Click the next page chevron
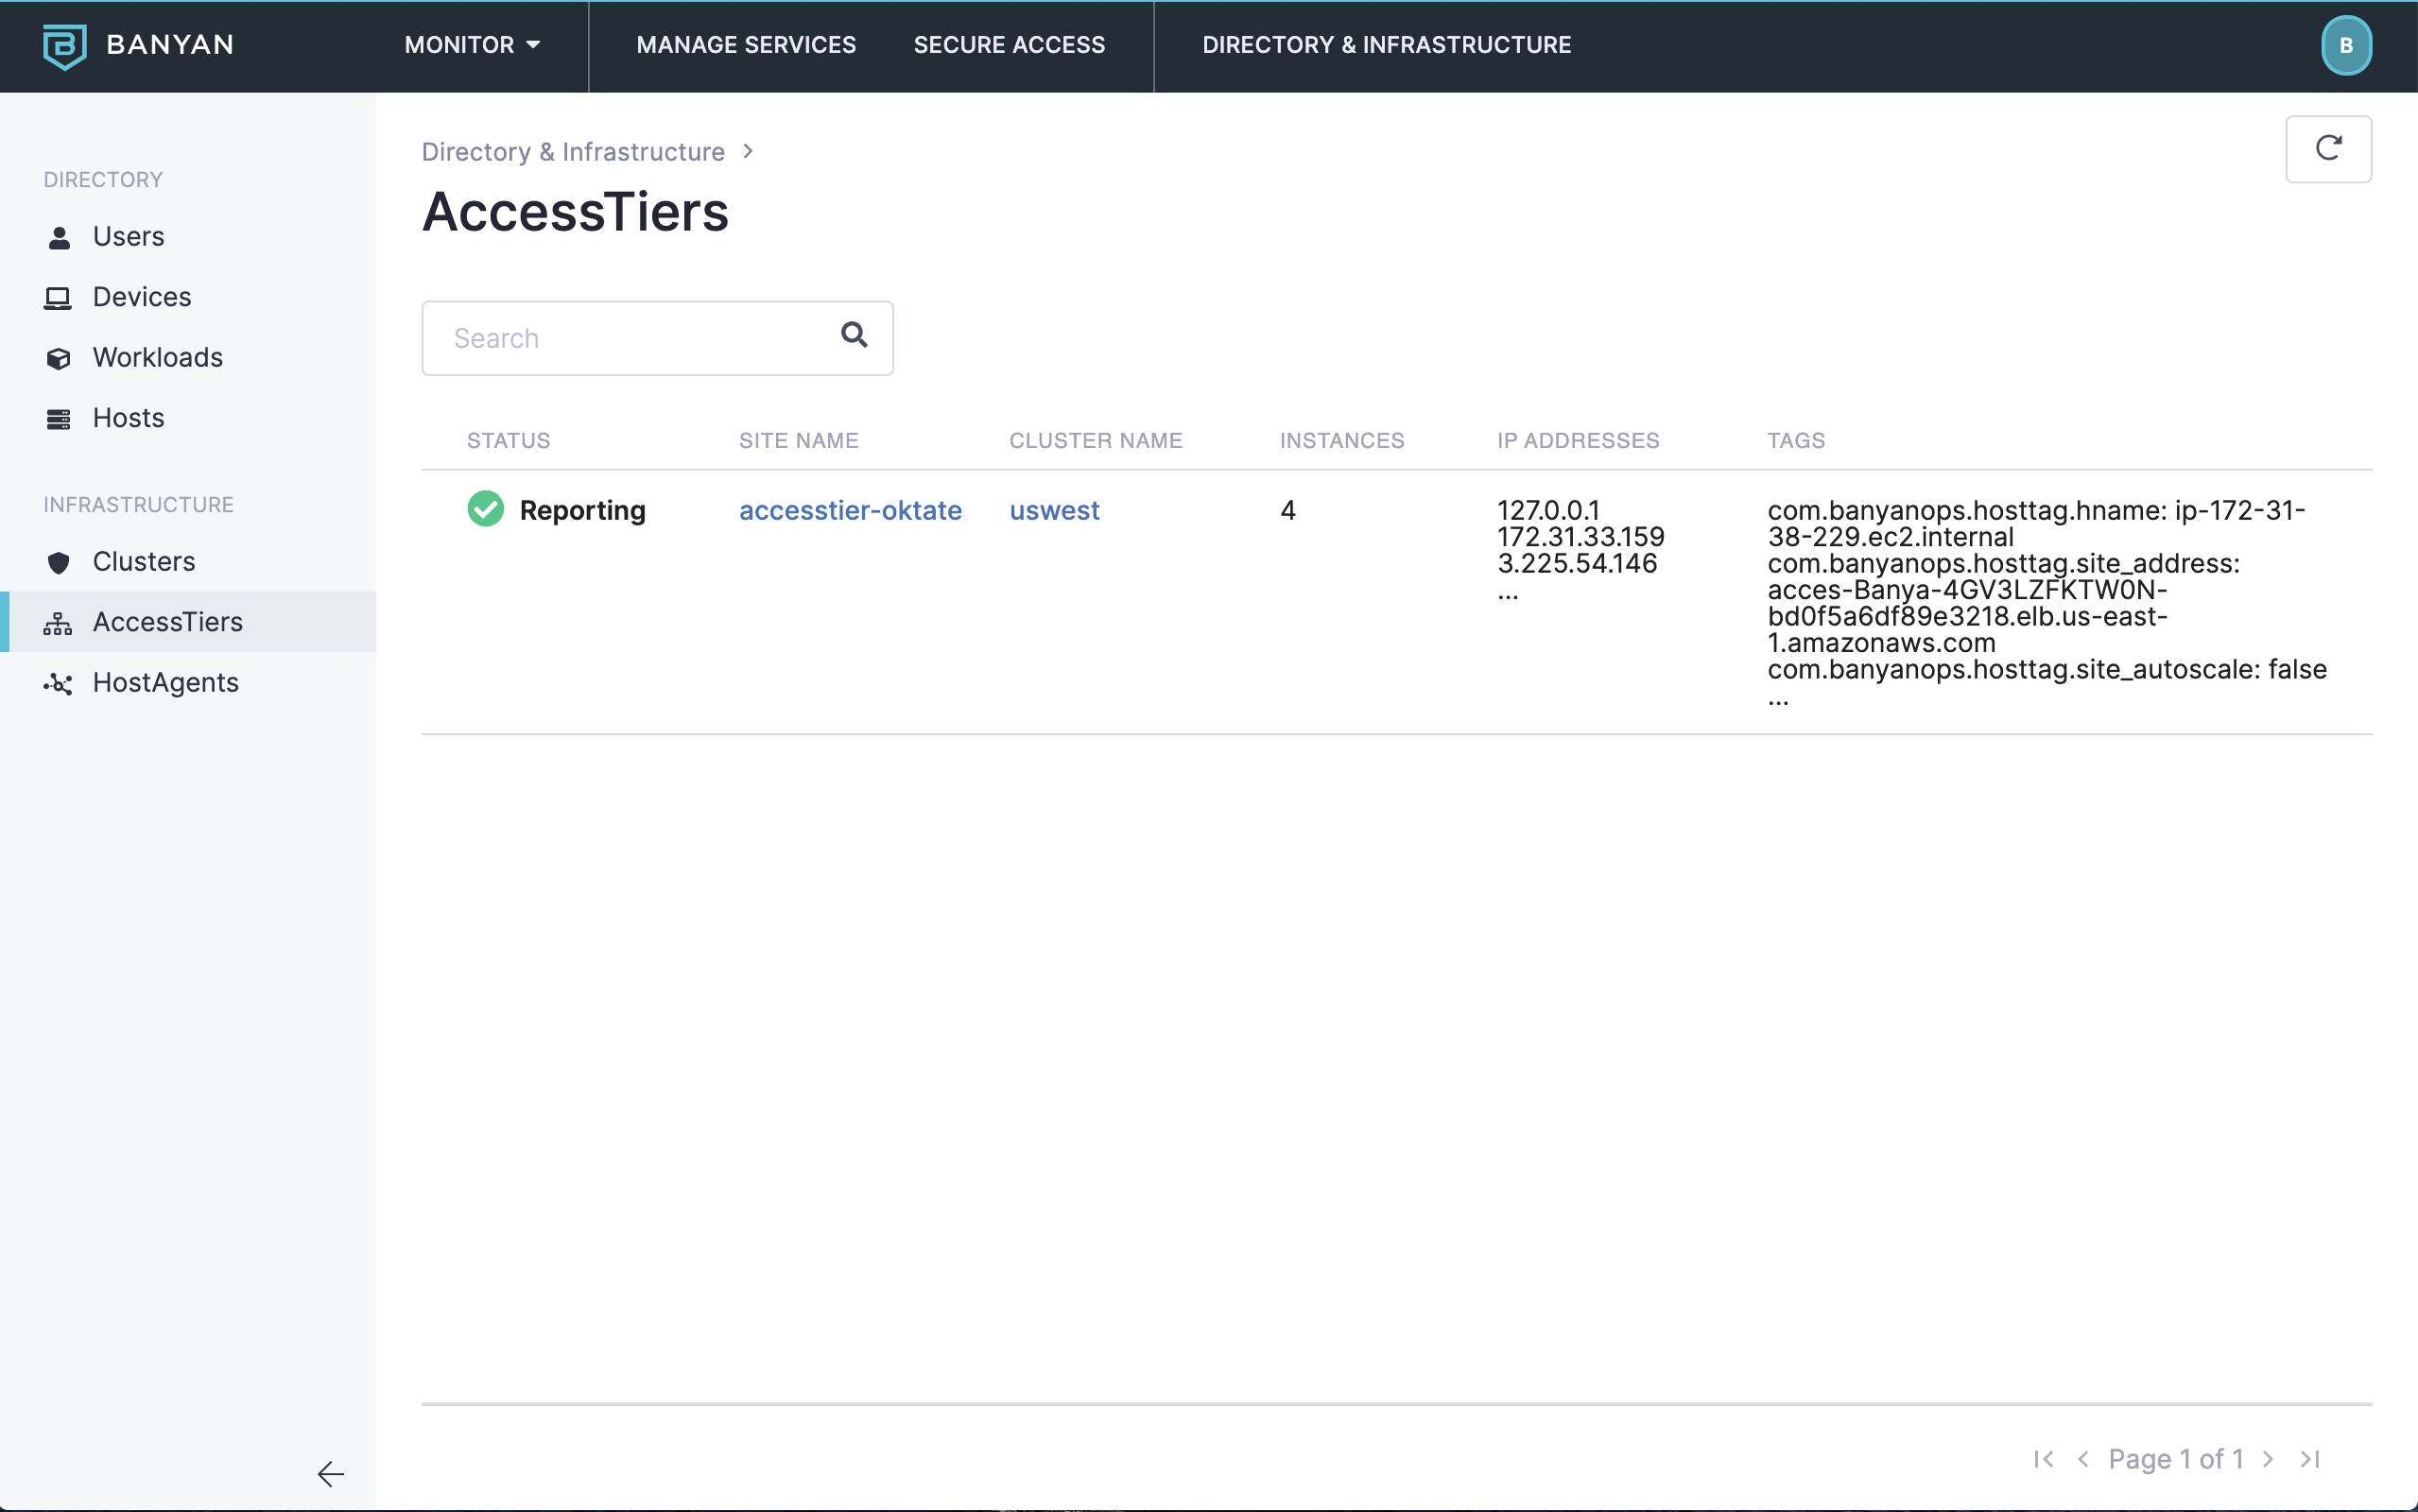This screenshot has width=2418, height=1512. point(2268,1459)
